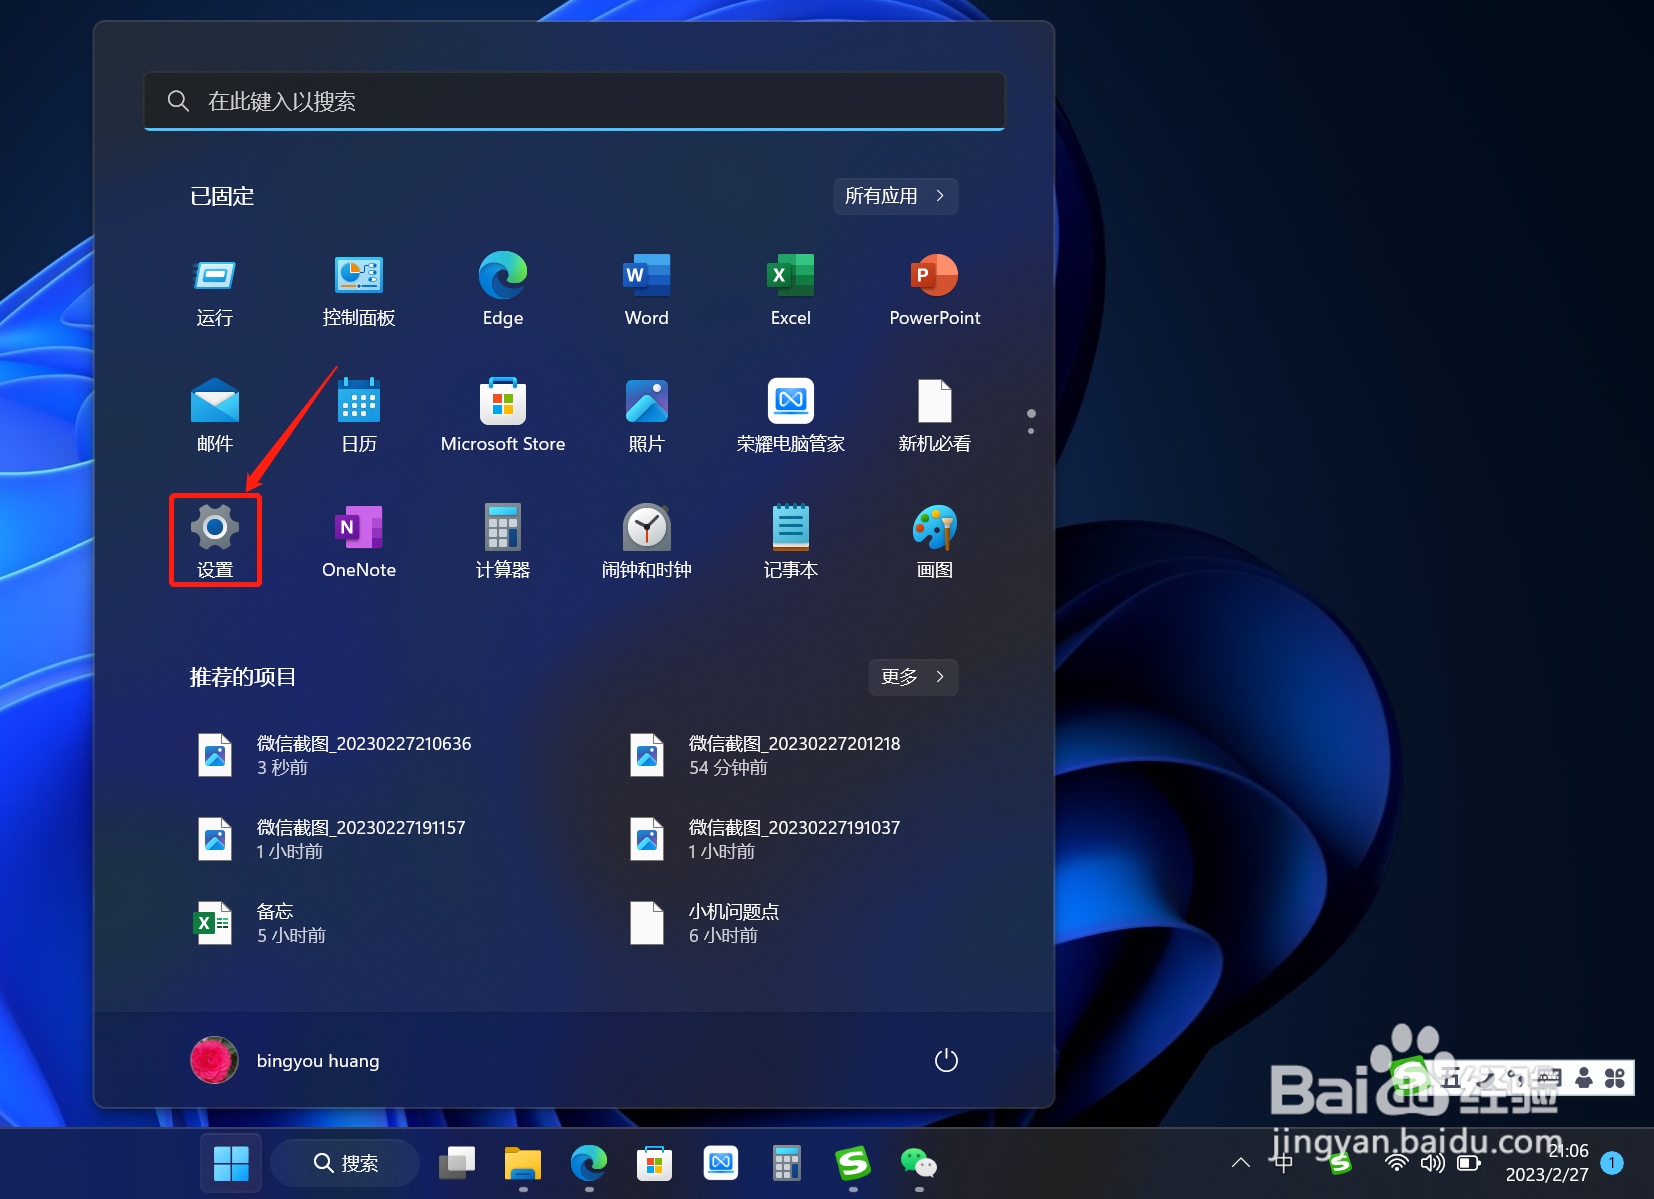Launch PowerPoint from pinned apps
Image resolution: width=1654 pixels, height=1199 pixels.
[x=935, y=291]
